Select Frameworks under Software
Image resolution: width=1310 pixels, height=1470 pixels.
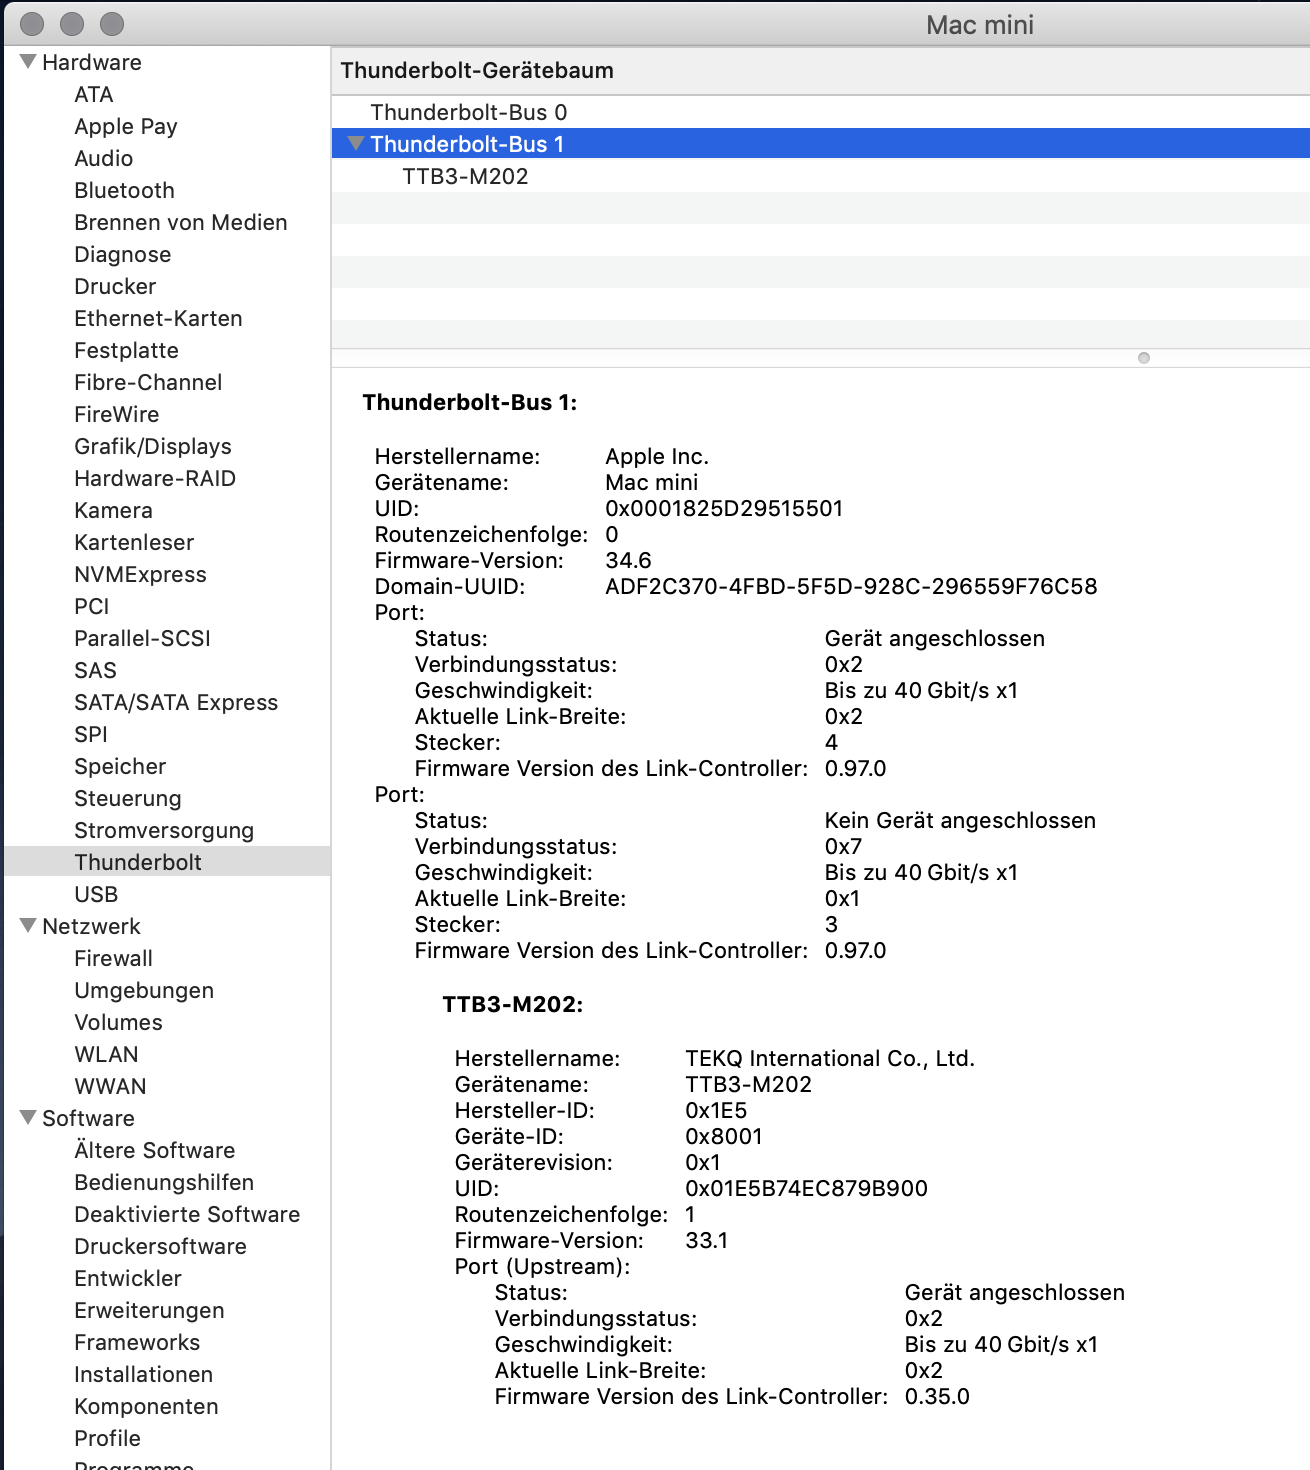pos(137,1342)
